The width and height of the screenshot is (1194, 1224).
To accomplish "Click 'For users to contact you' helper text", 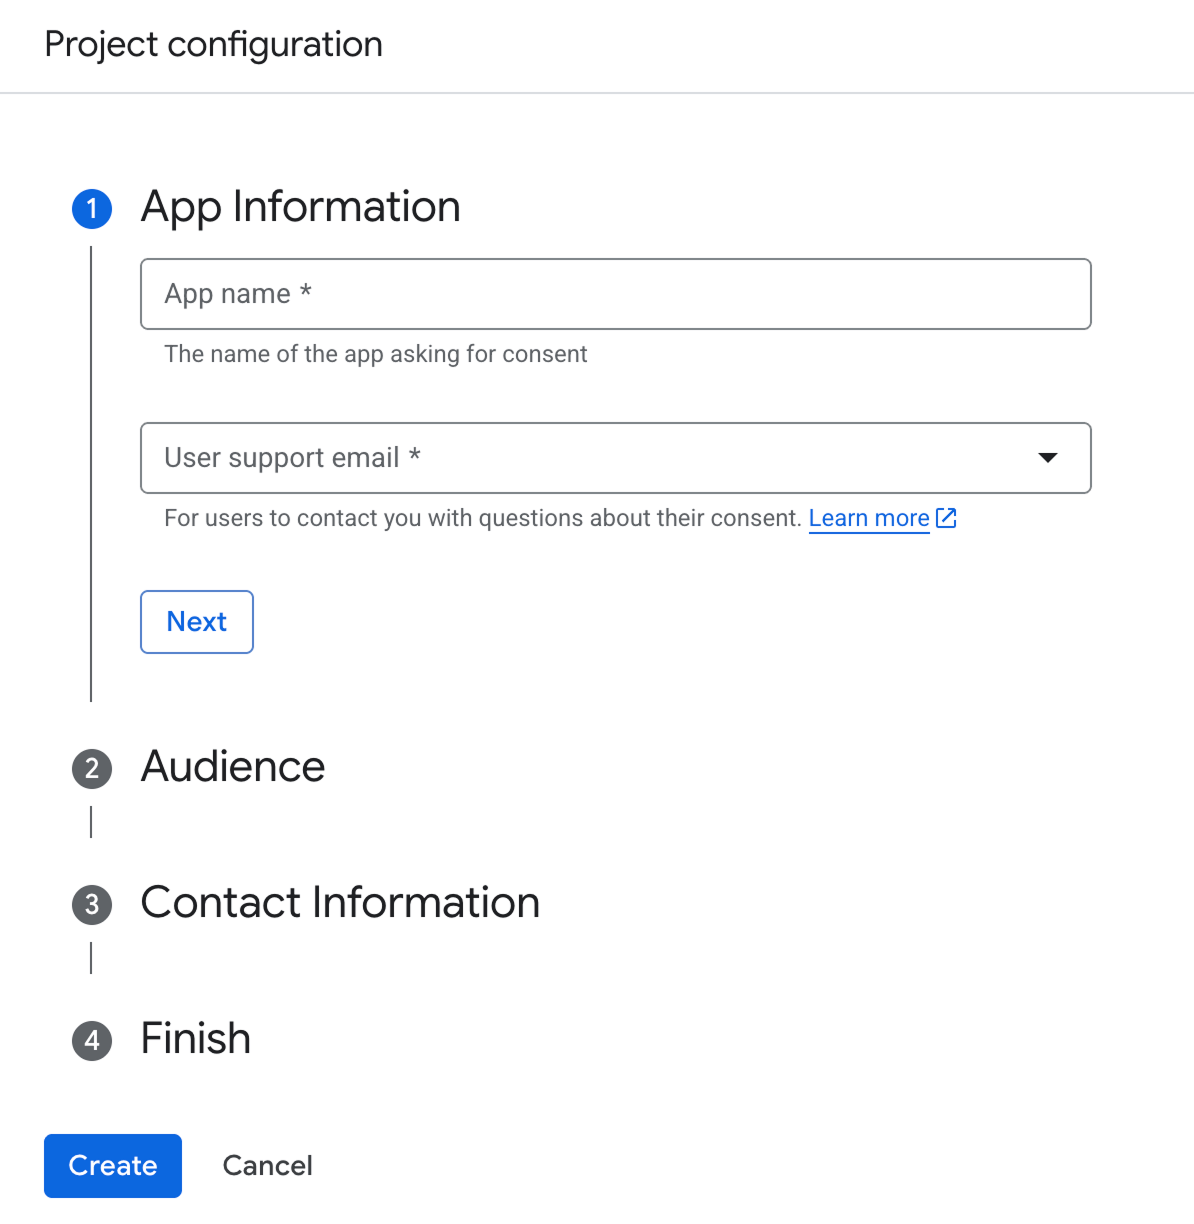I will [x=483, y=518].
